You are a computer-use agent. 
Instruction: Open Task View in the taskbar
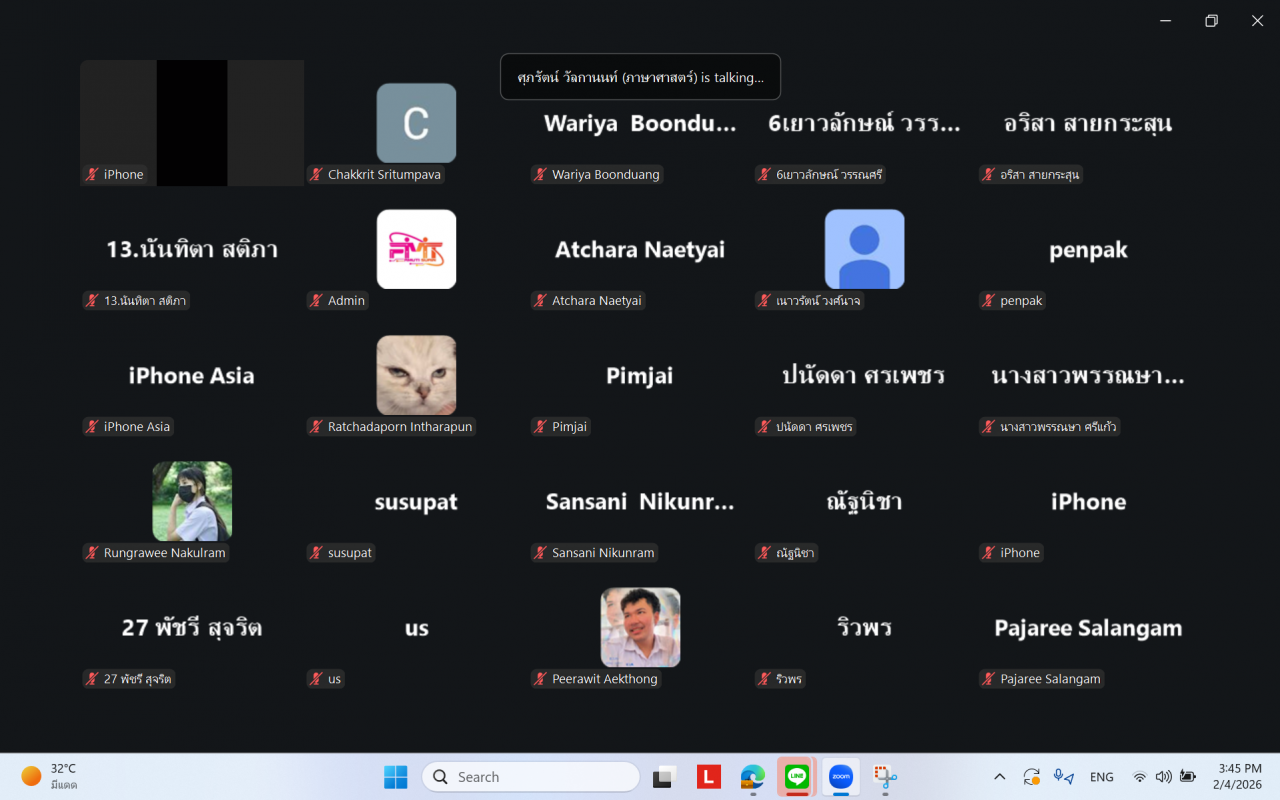point(665,777)
